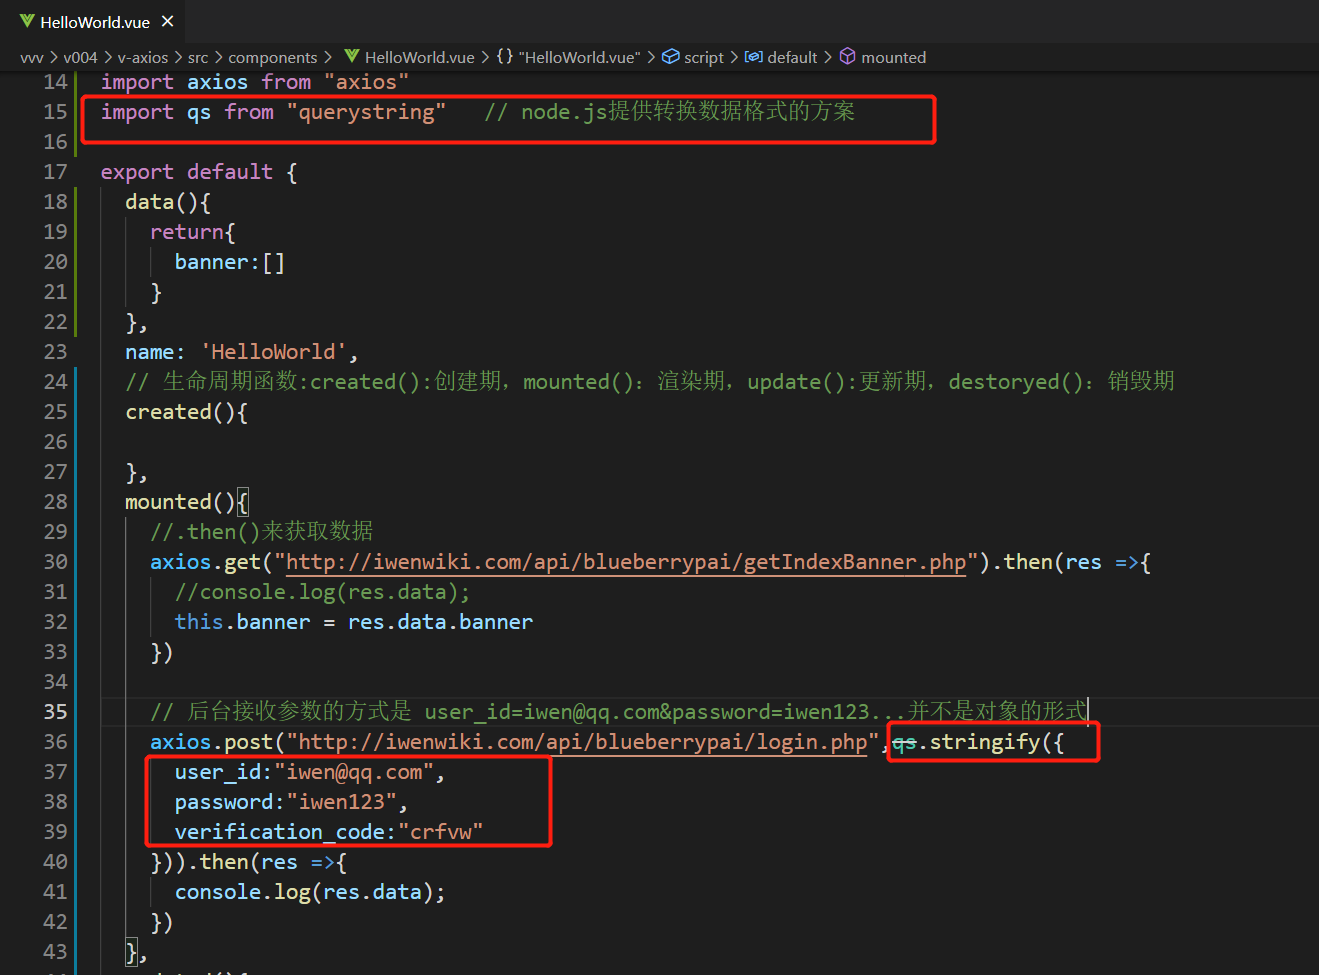Select line number 15 in gutter
1319x975 pixels.
click(55, 112)
